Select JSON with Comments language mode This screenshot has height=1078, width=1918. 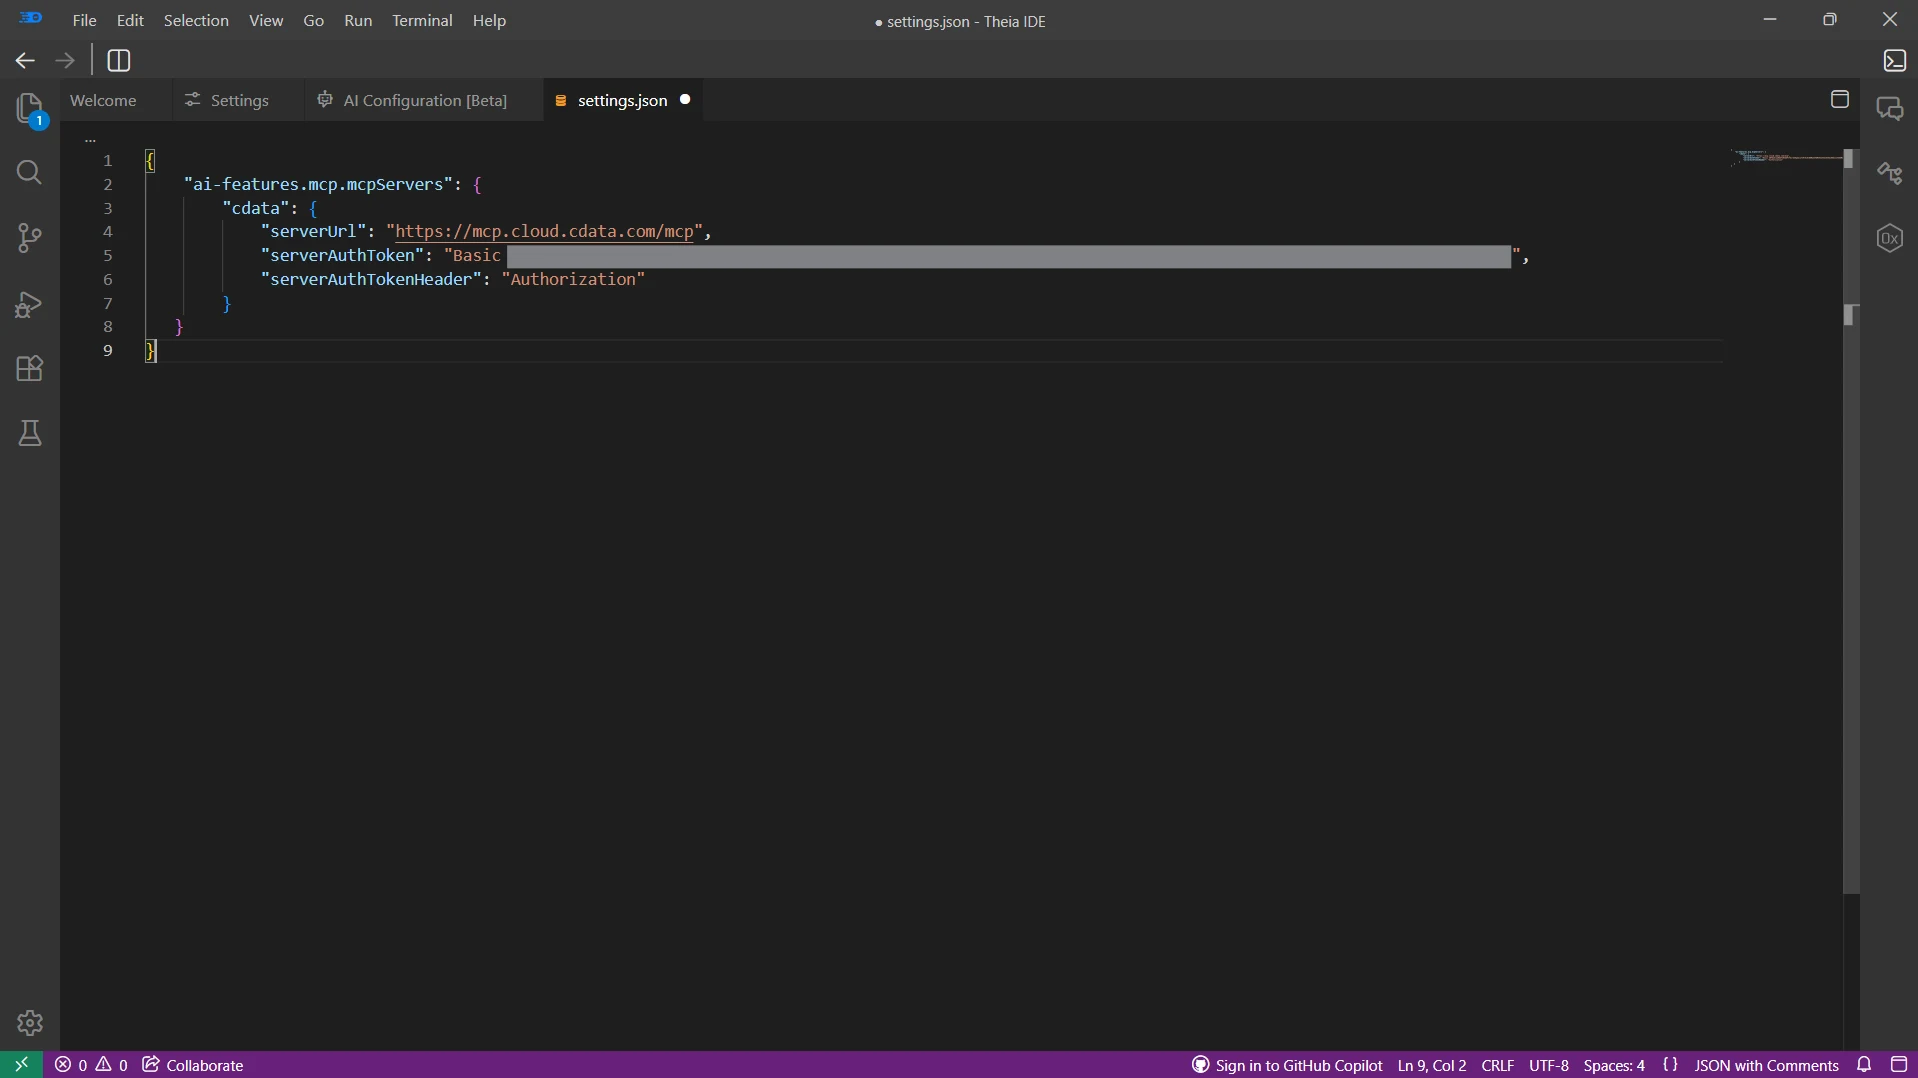click(1767, 1066)
